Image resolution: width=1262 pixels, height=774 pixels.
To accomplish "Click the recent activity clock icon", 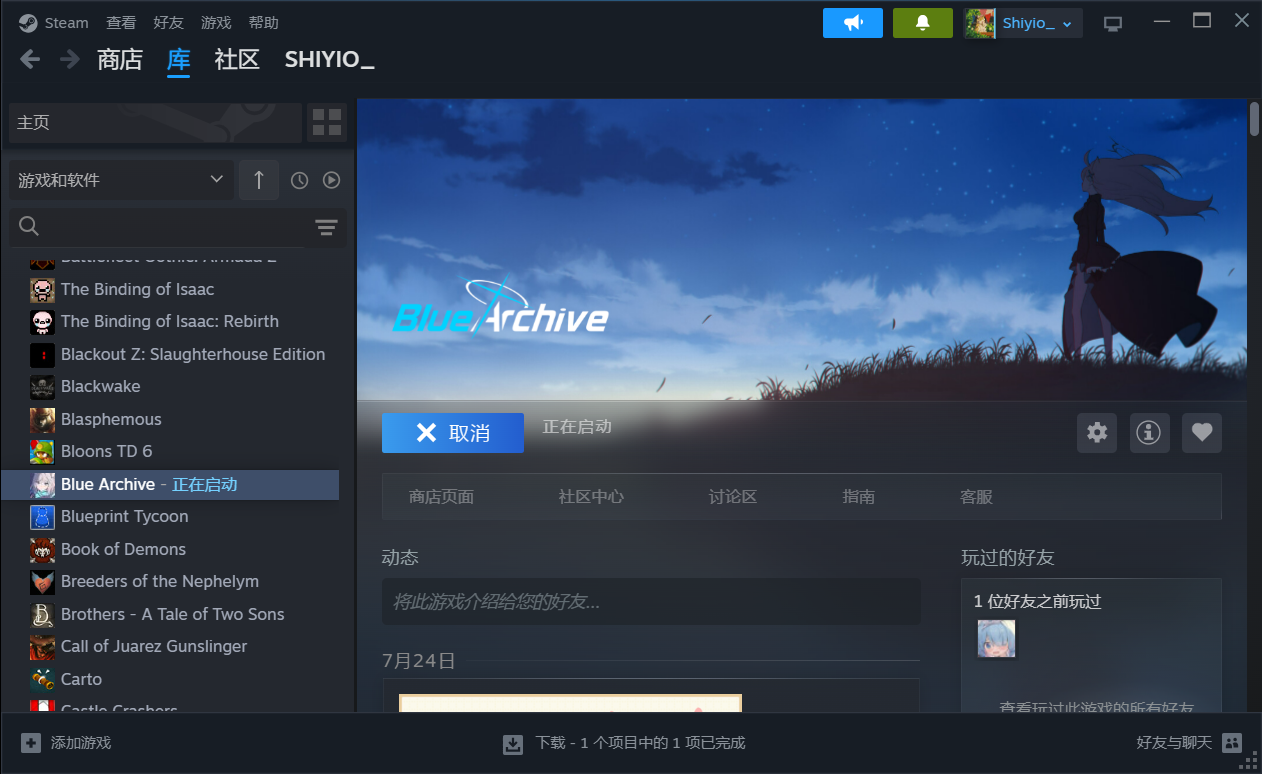I will (x=299, y=180).
